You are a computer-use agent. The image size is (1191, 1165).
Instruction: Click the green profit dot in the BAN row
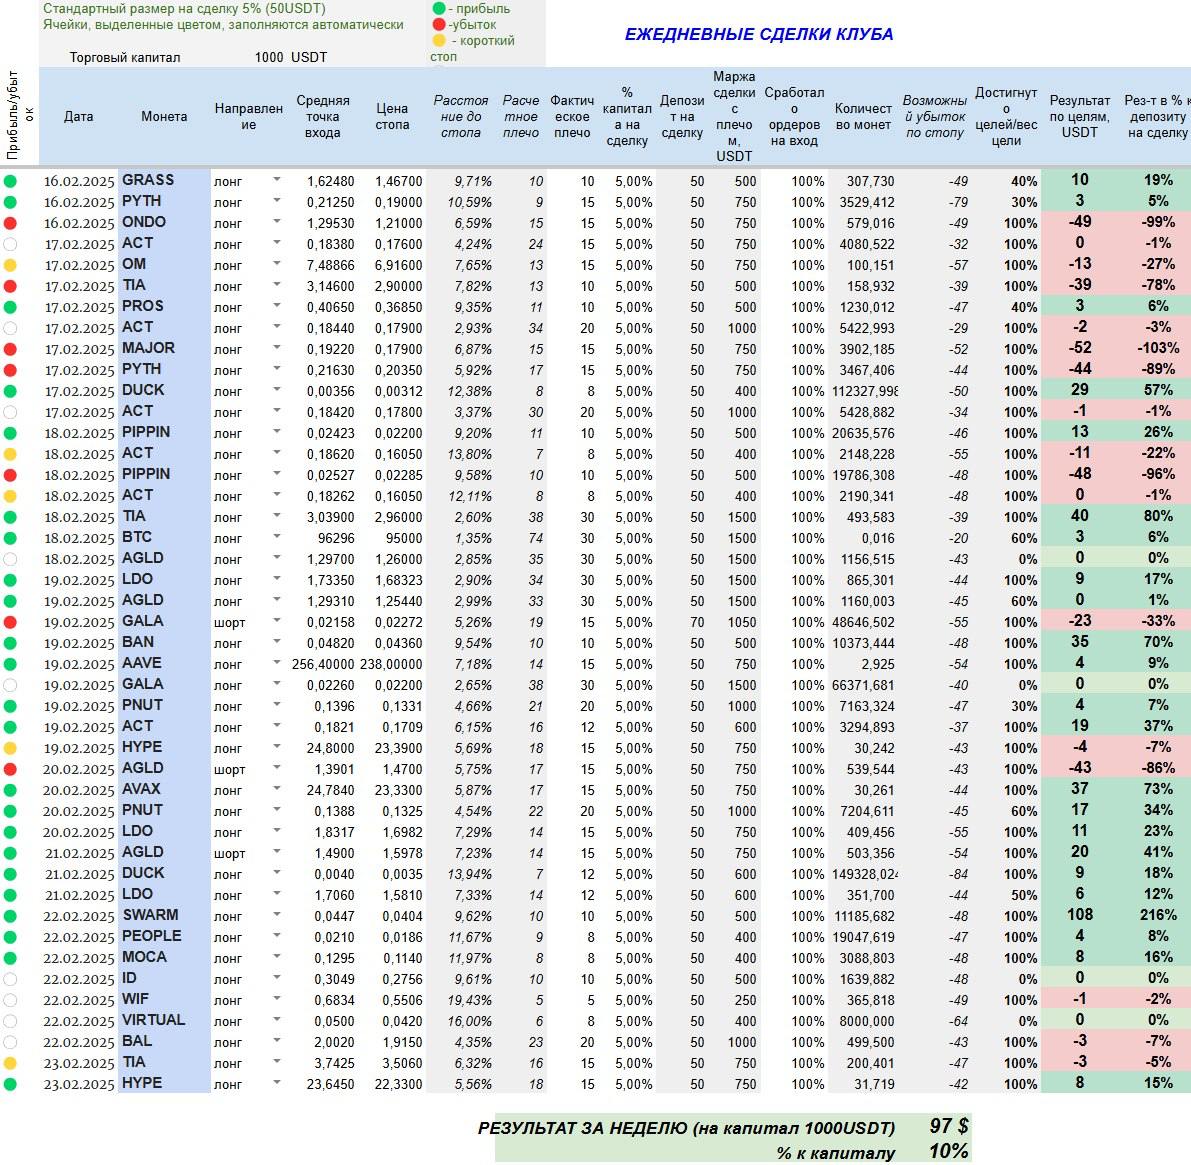[x=10, y=643]
